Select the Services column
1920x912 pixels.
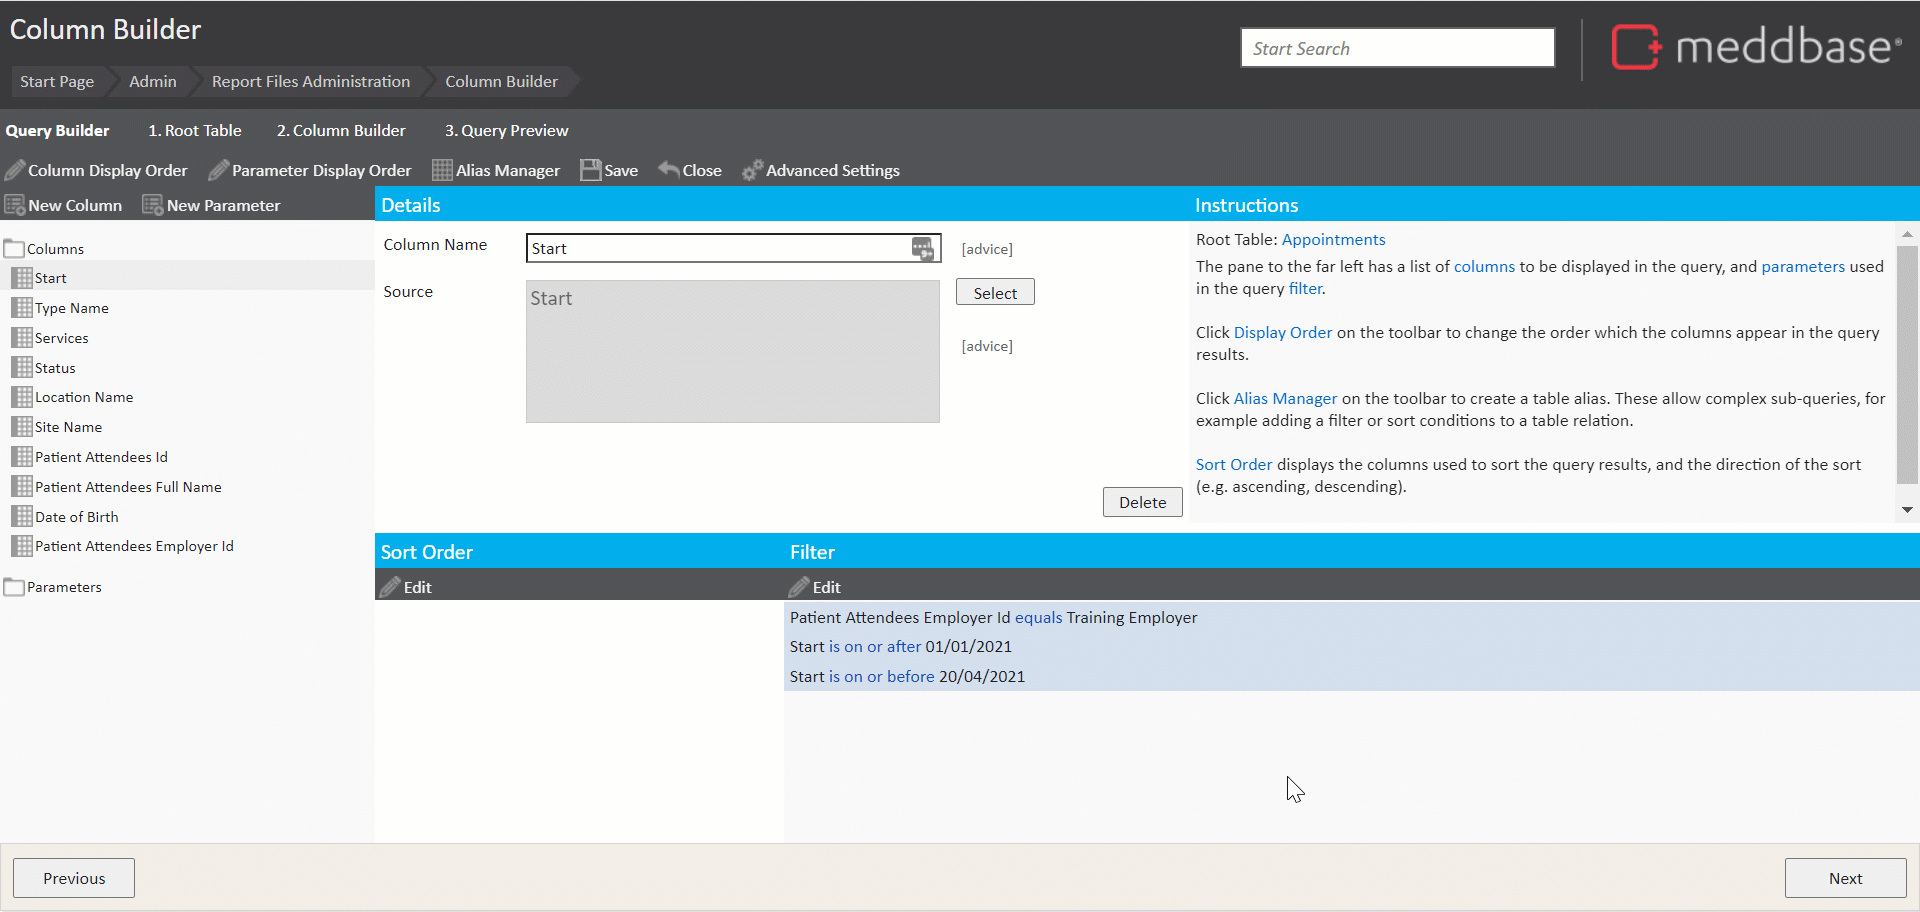tap(61, 338)
